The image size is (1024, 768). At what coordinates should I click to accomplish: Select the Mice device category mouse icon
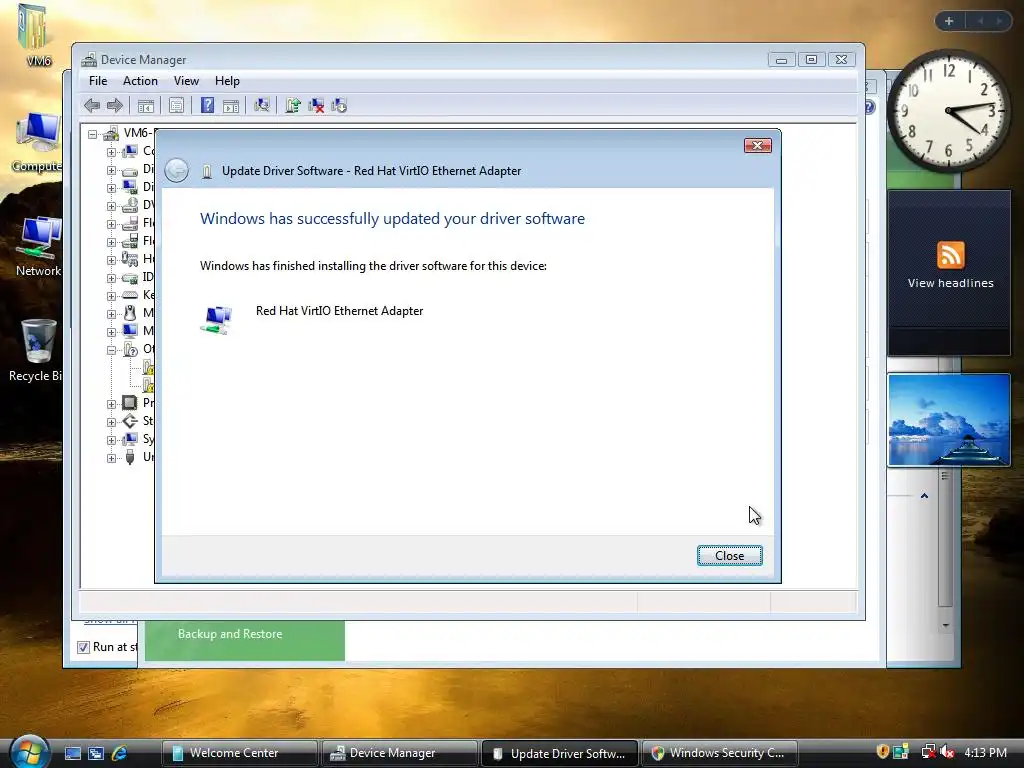tap(130, 313)
